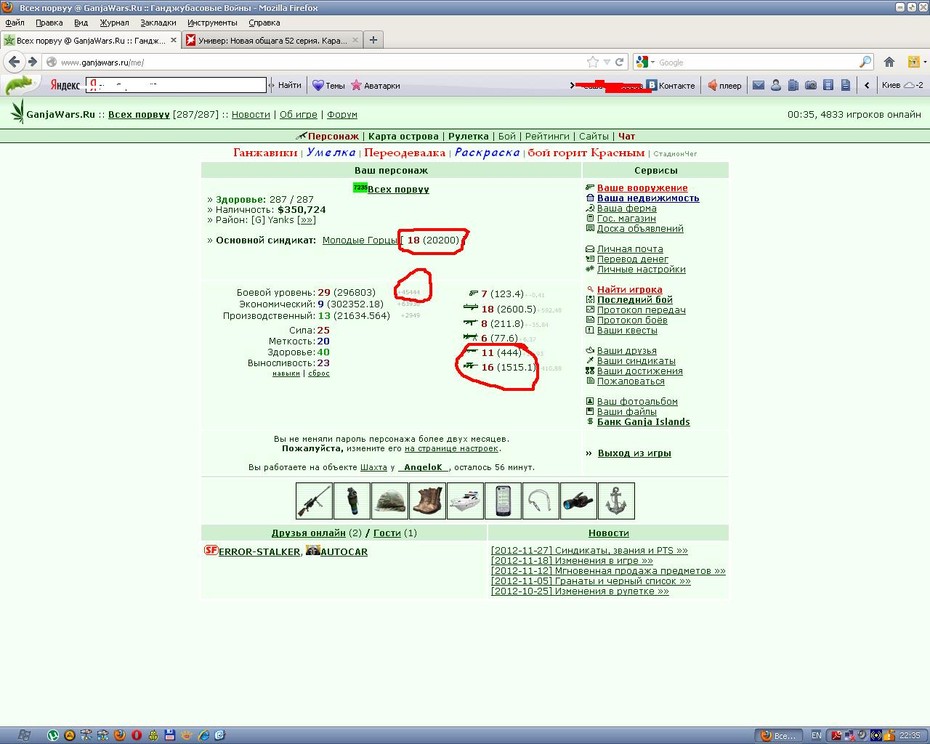The height and width of the screenshot is (744, 930).
Task: Open a new browser tab
Action: point(373,40)
